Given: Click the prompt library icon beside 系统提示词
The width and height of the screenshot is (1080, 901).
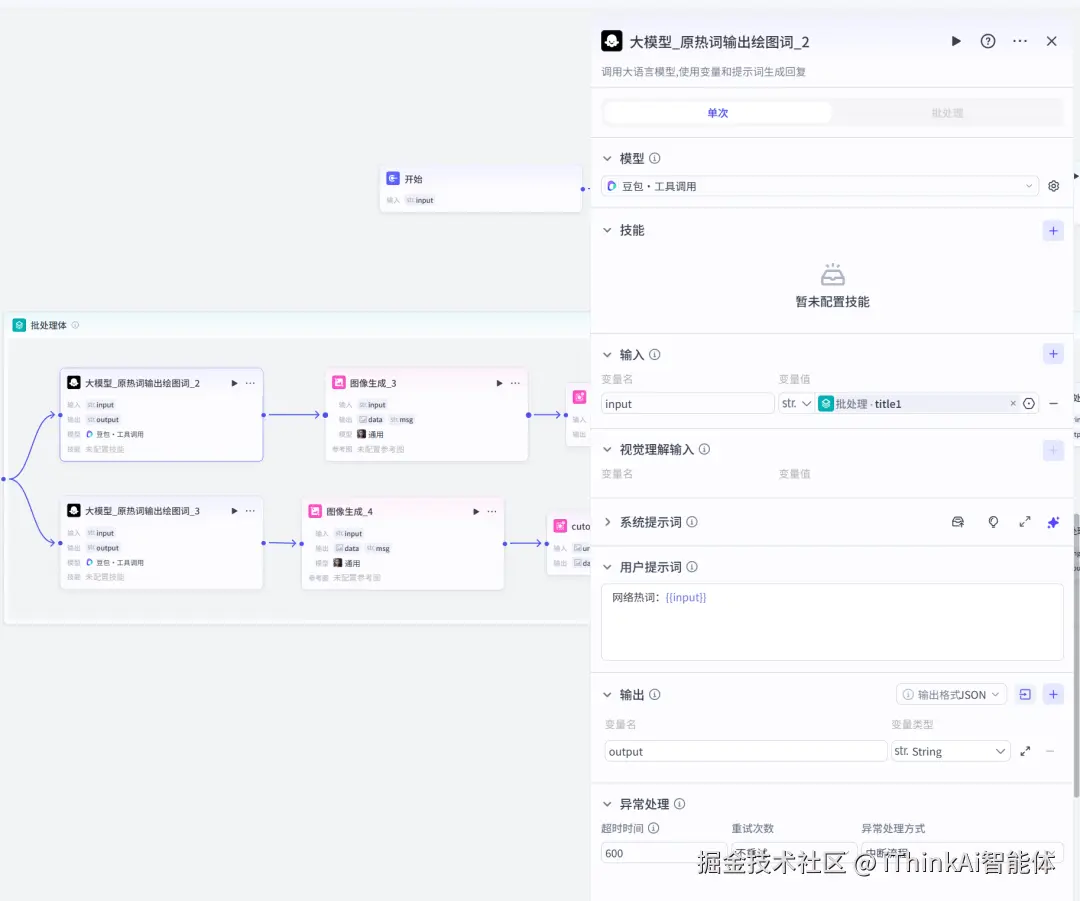Looking at the screenshot, I should (x=958, y=521).
